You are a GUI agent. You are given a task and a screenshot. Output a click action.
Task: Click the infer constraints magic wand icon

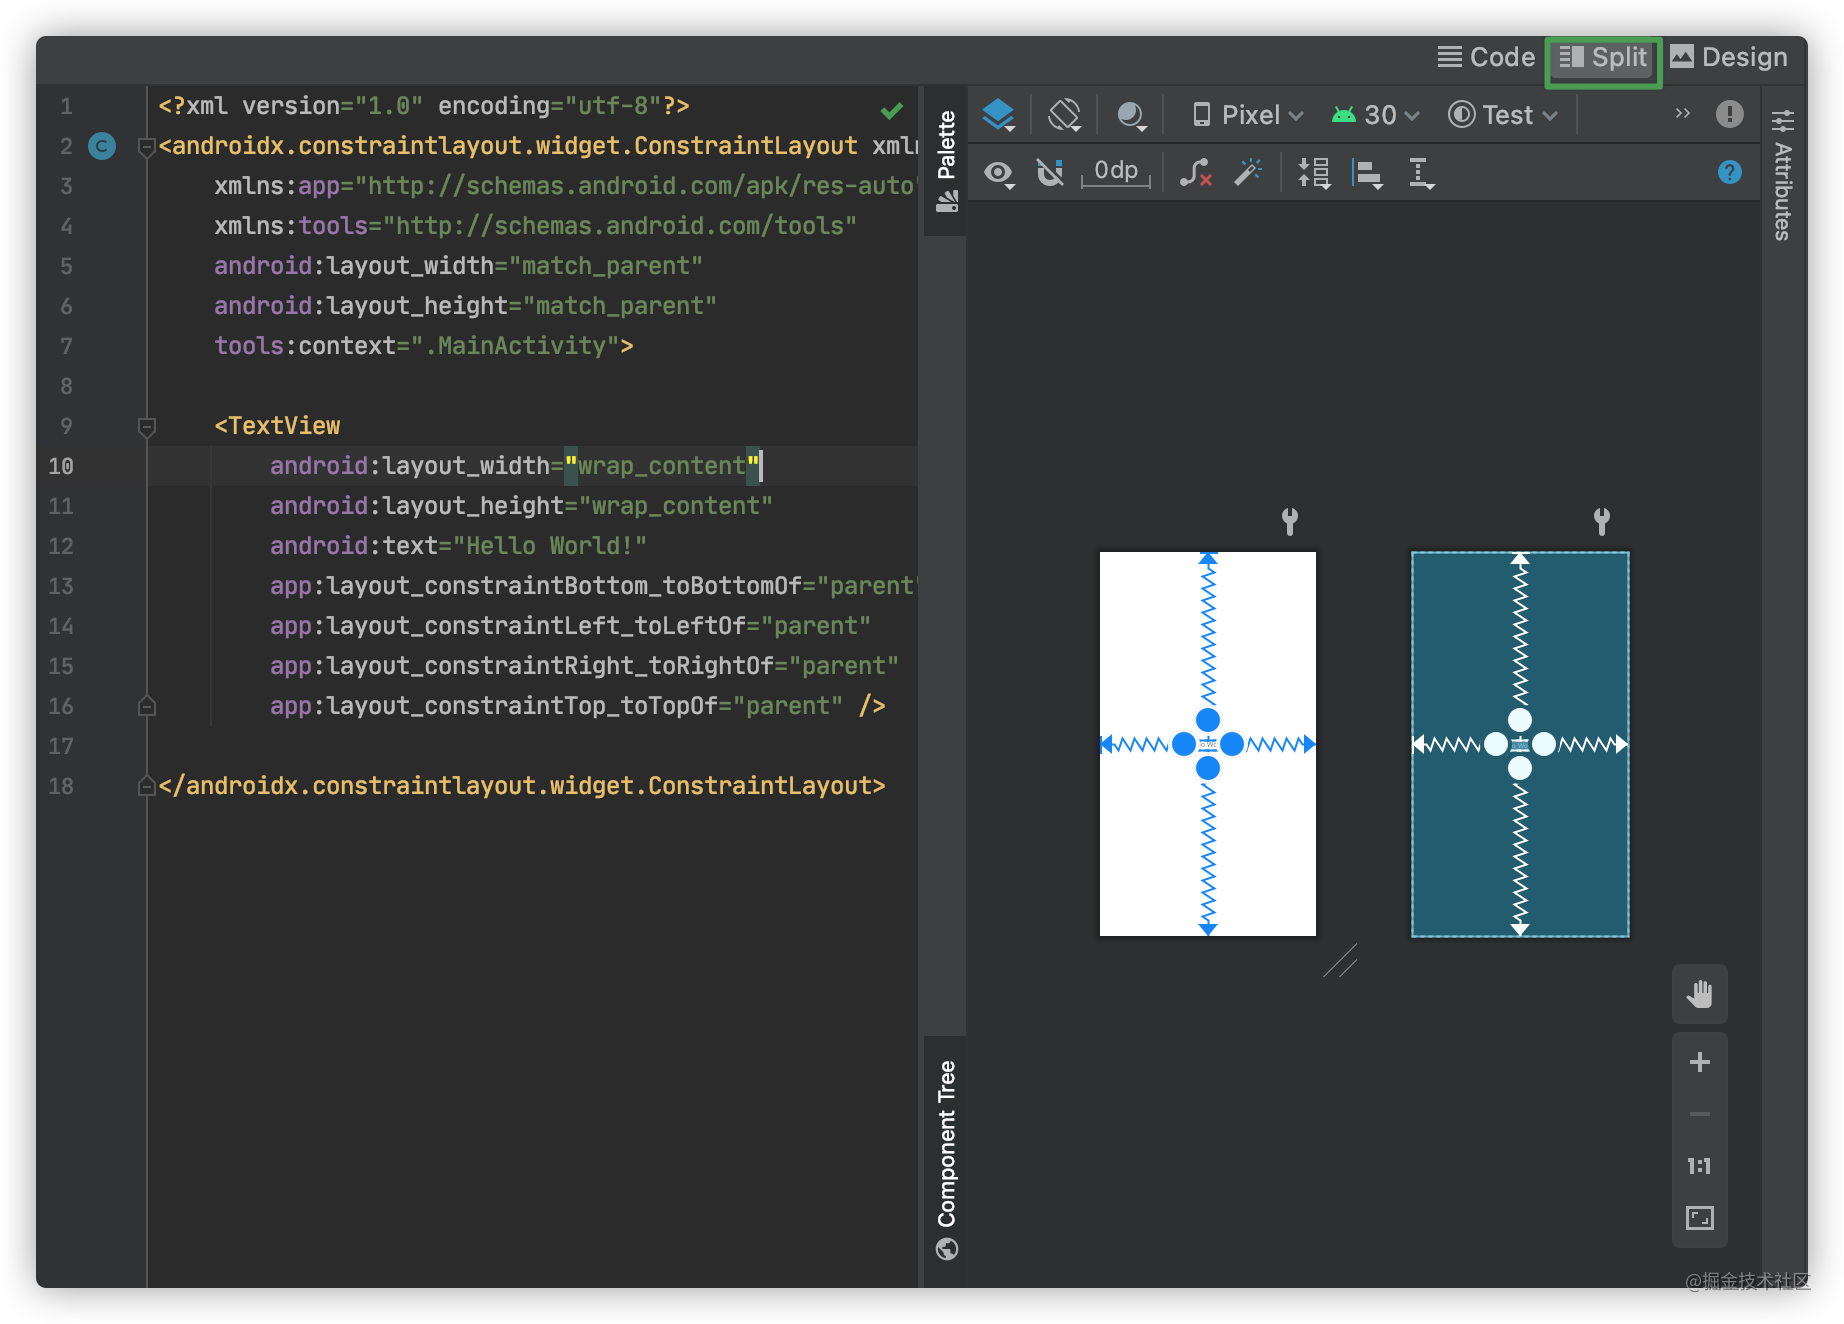(x=1248, y=172)
